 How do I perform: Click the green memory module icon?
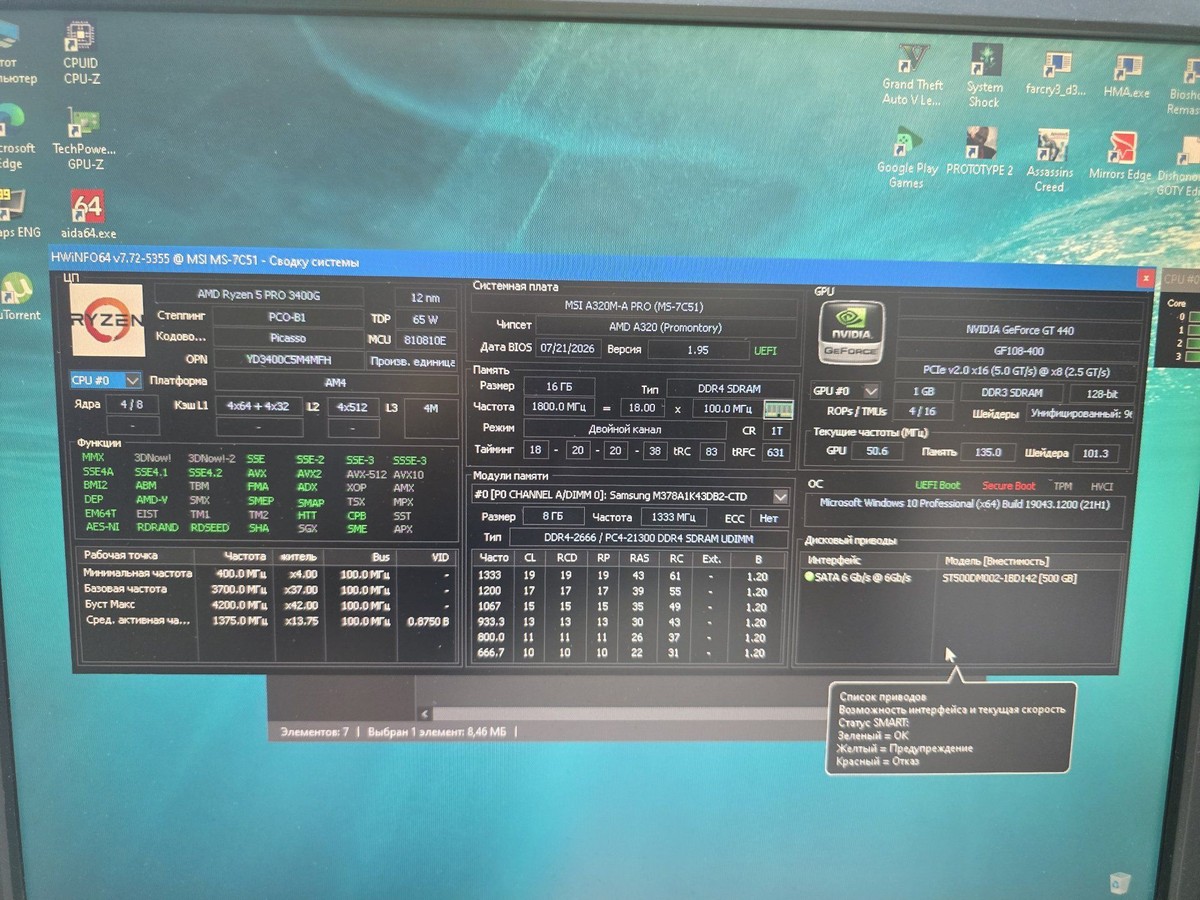click(778, 408)
